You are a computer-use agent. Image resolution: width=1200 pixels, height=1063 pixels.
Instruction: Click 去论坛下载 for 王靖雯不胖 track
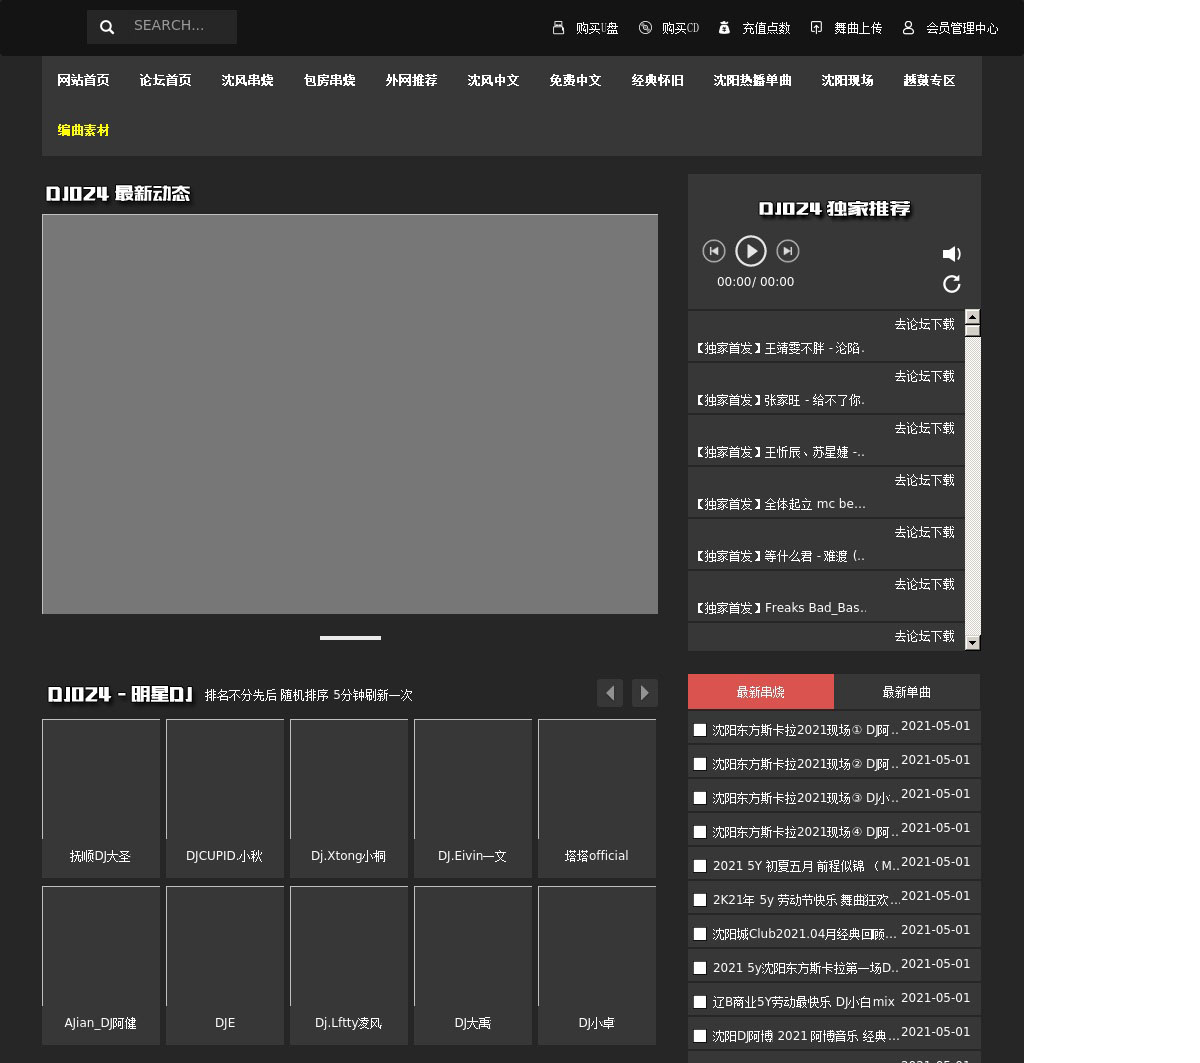924,324
